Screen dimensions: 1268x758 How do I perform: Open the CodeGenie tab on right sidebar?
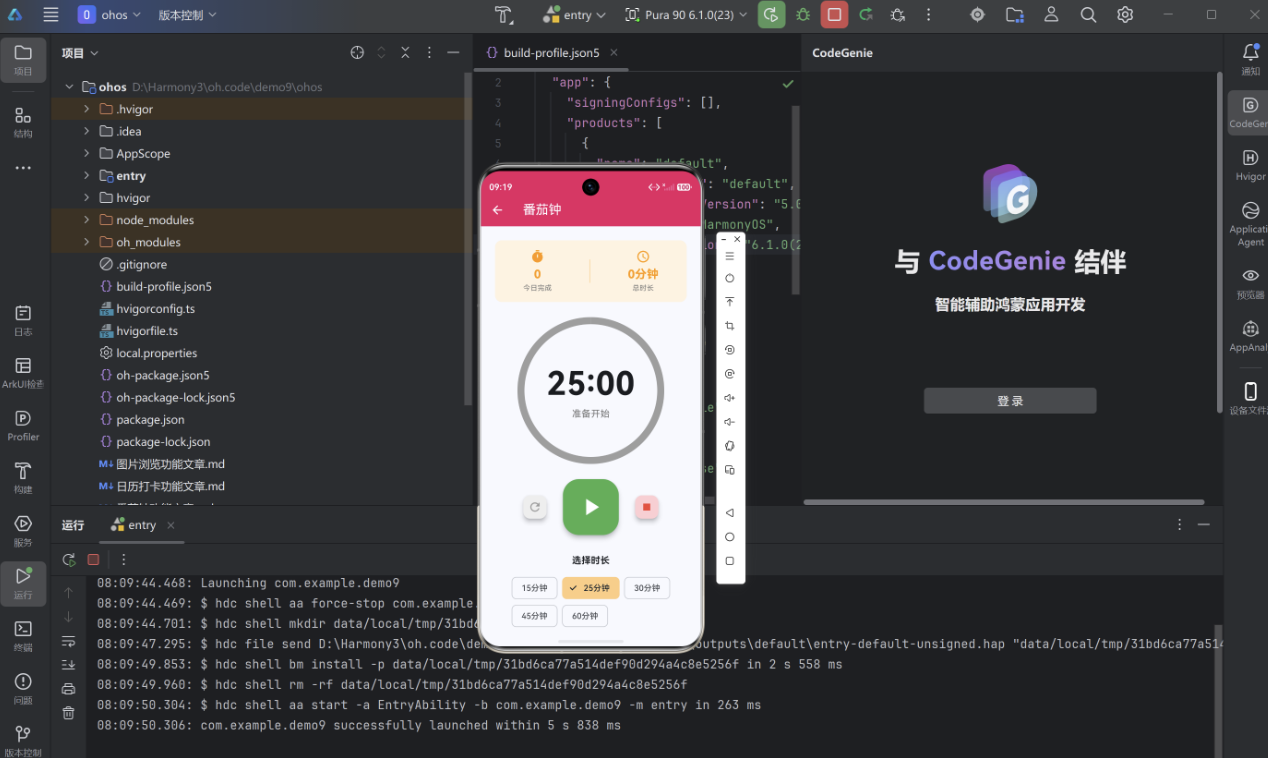click(x=1250, y=112)
